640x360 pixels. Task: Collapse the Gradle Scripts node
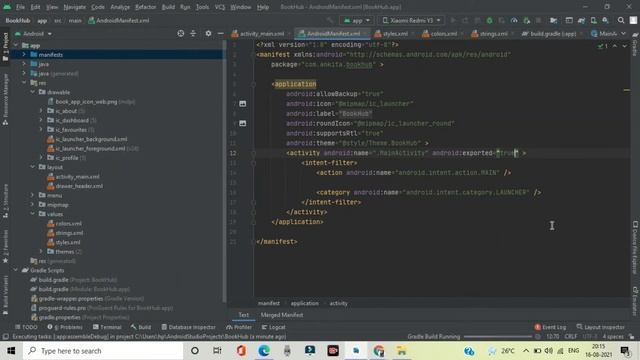point(16,270)
